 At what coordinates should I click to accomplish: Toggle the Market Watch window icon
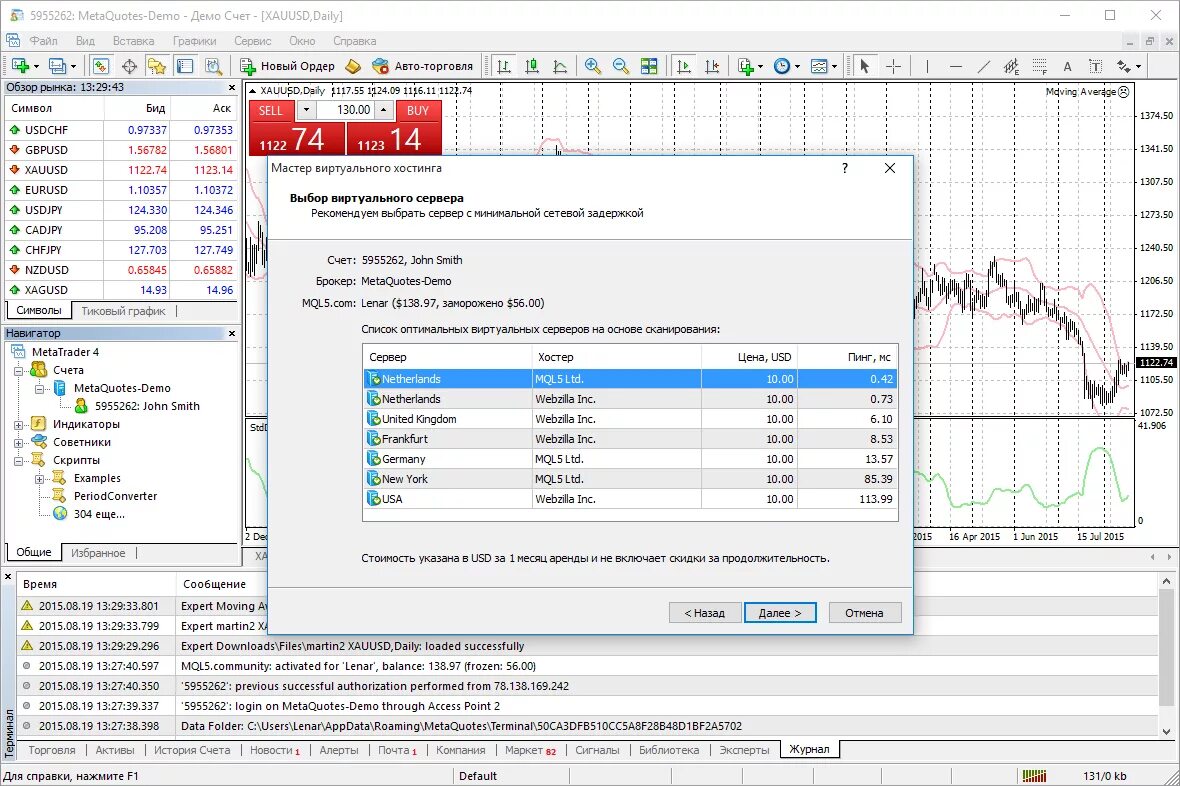[101, 66]
